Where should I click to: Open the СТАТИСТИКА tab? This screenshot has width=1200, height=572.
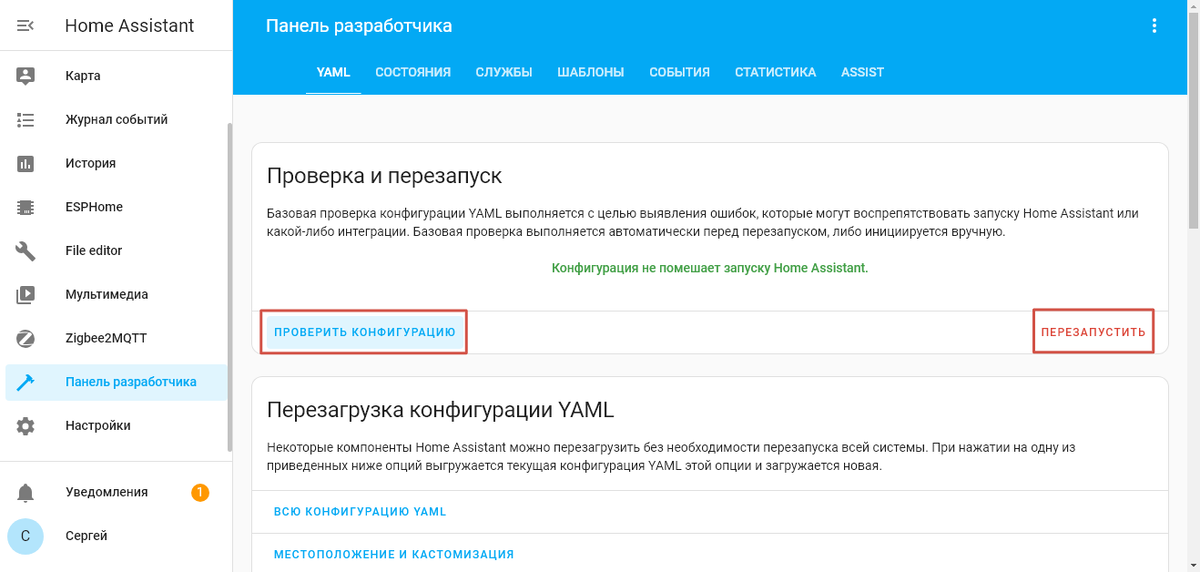[775, 72]
